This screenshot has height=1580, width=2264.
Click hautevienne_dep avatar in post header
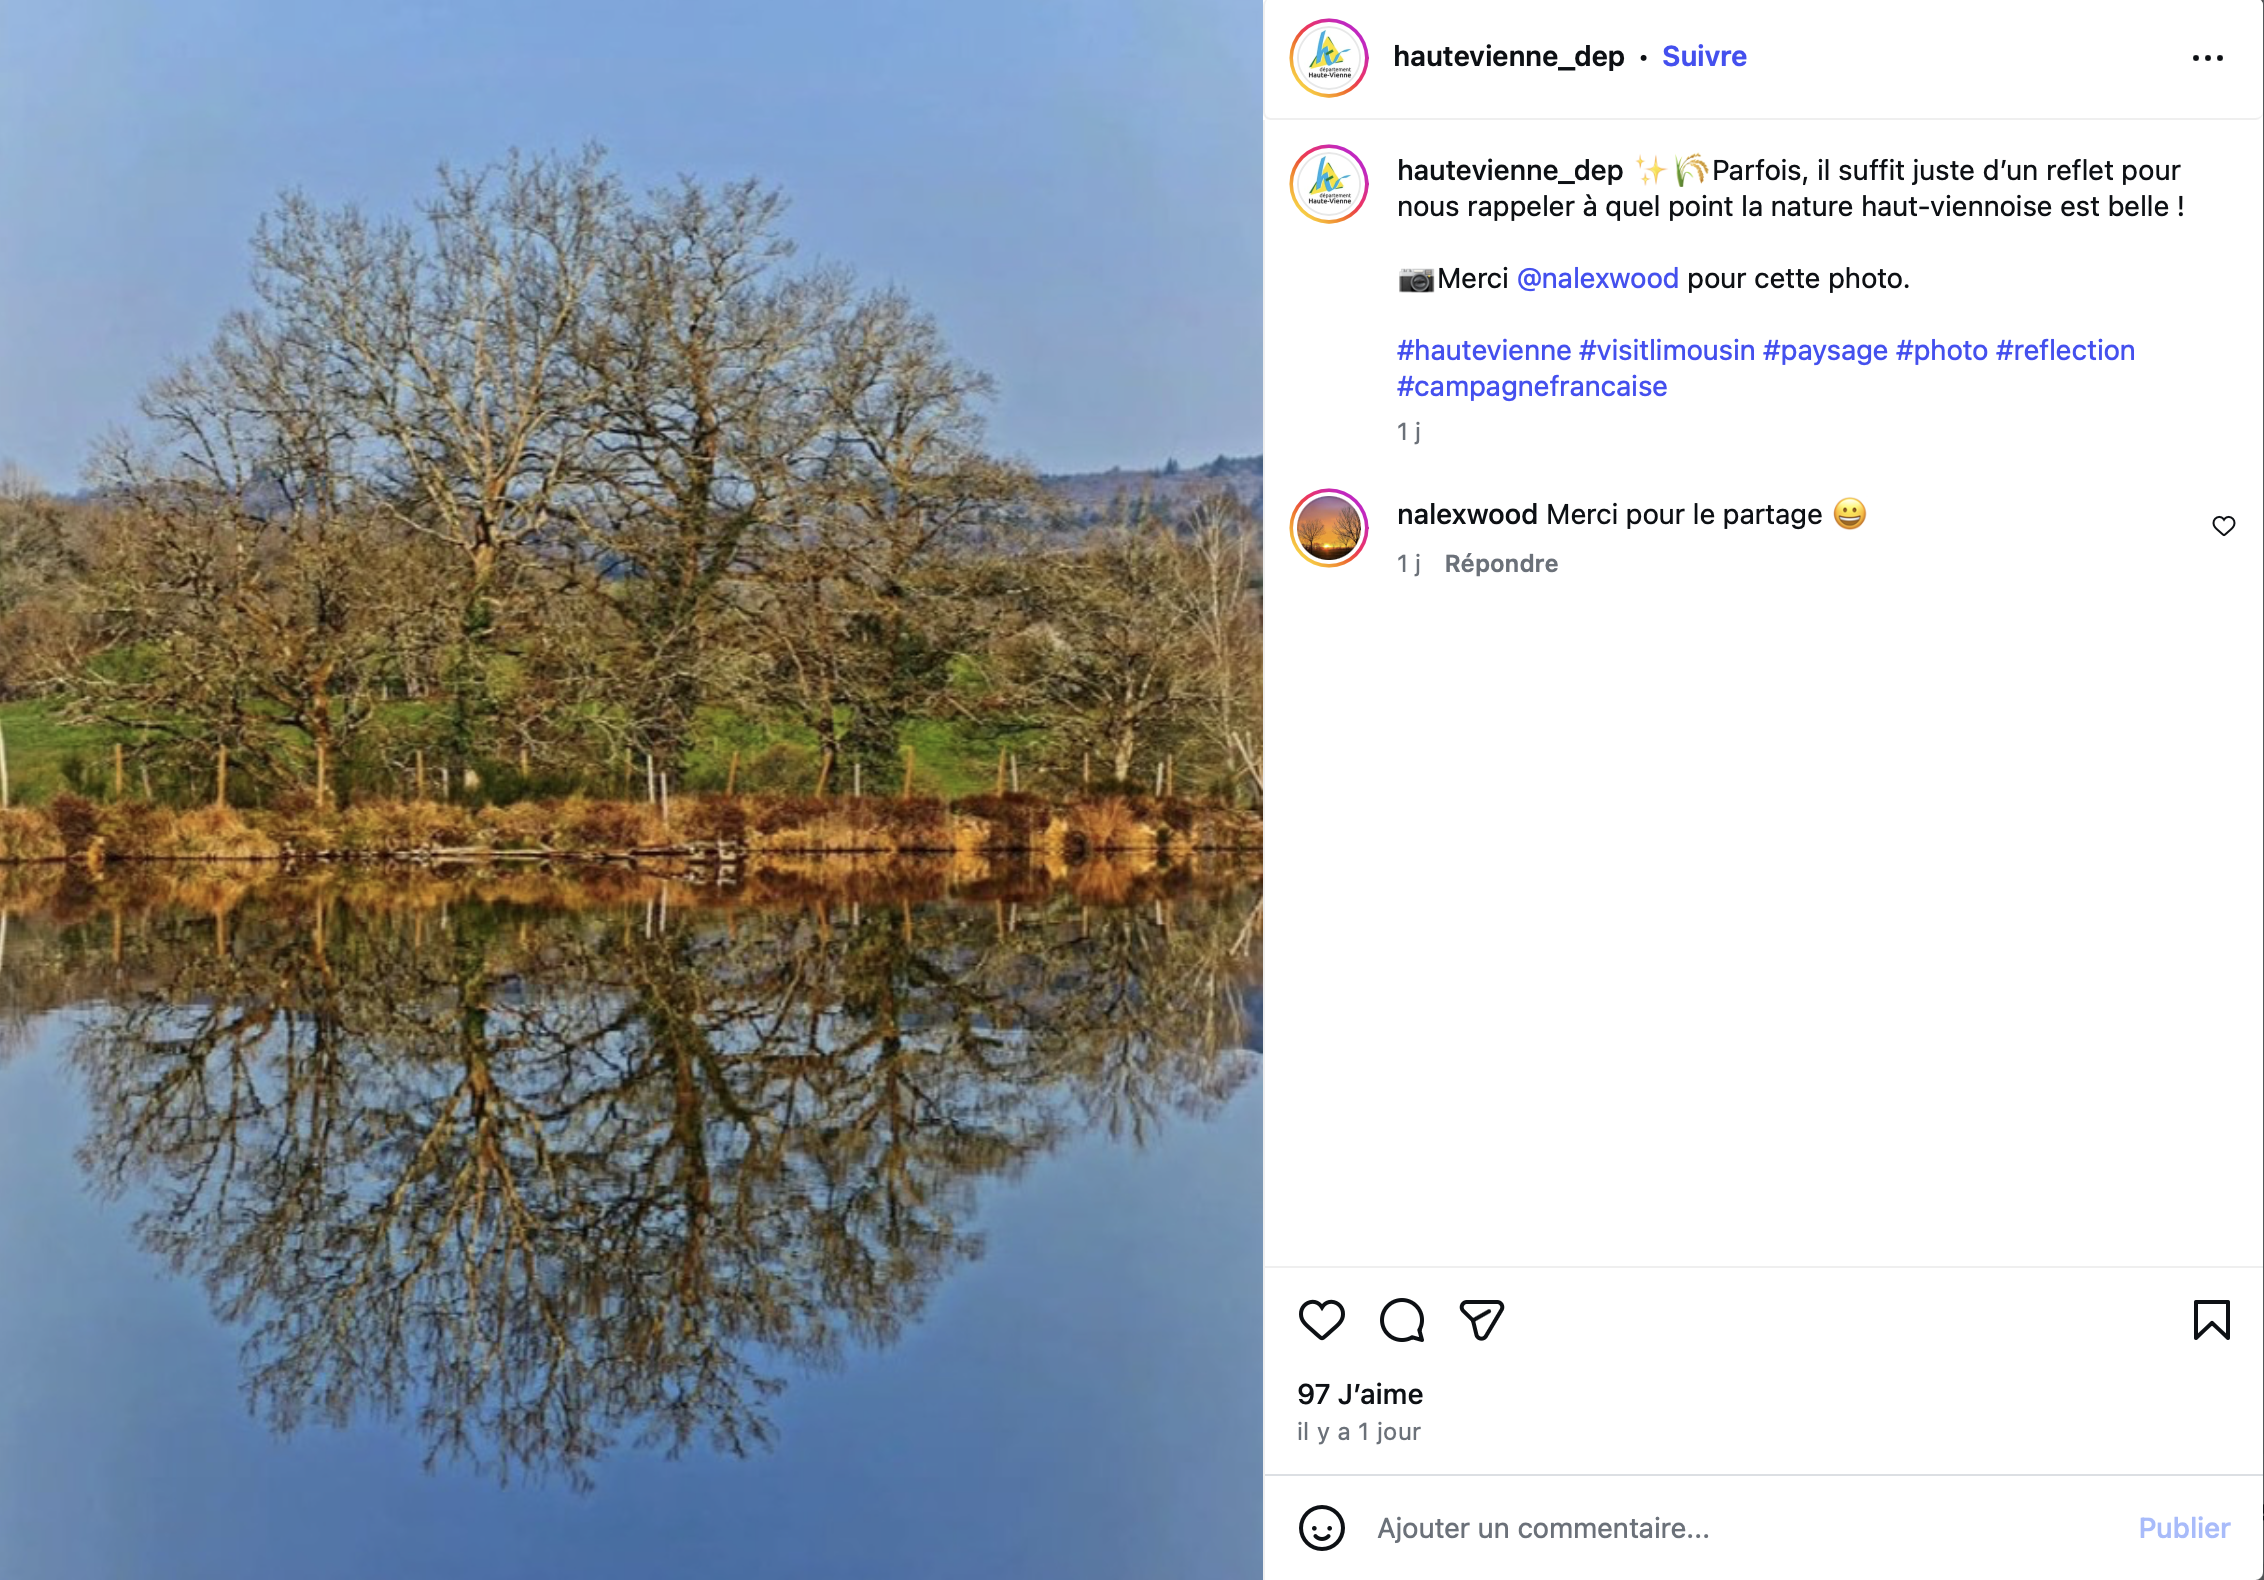coord(1329,58)
